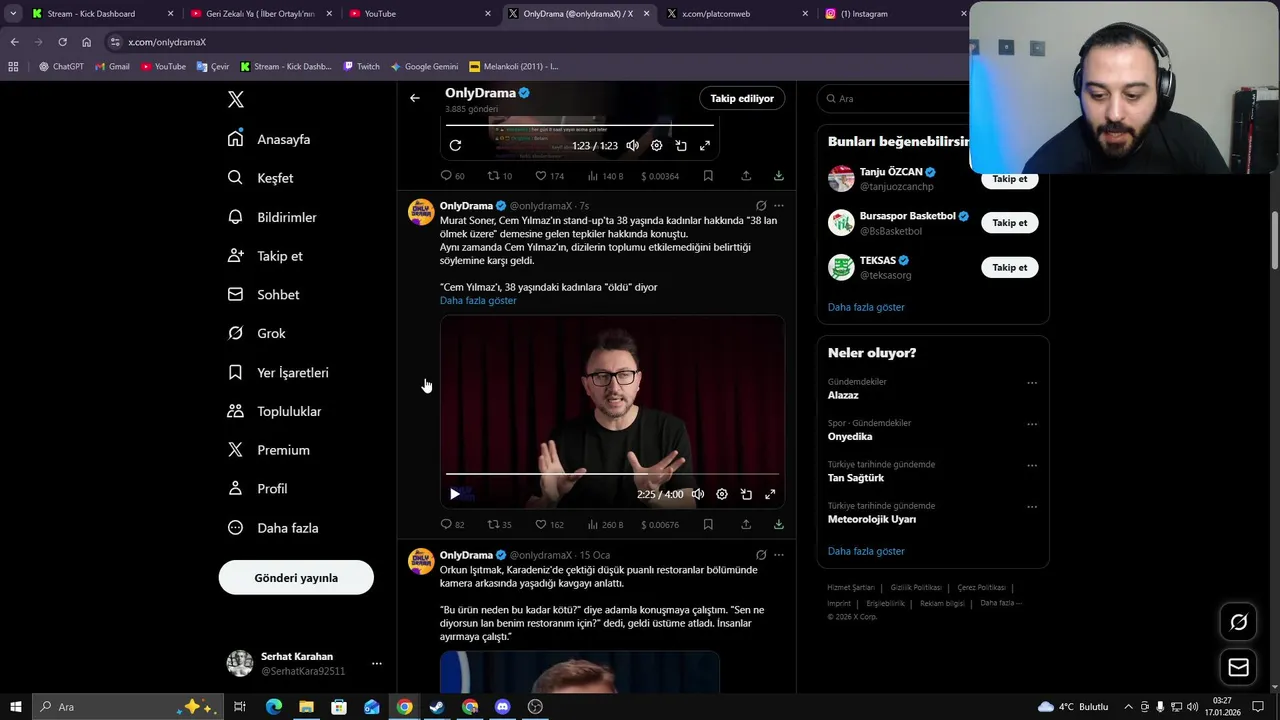Open more options on Murat Soner post
1280x720 pixels.
[x=779, y=206]
